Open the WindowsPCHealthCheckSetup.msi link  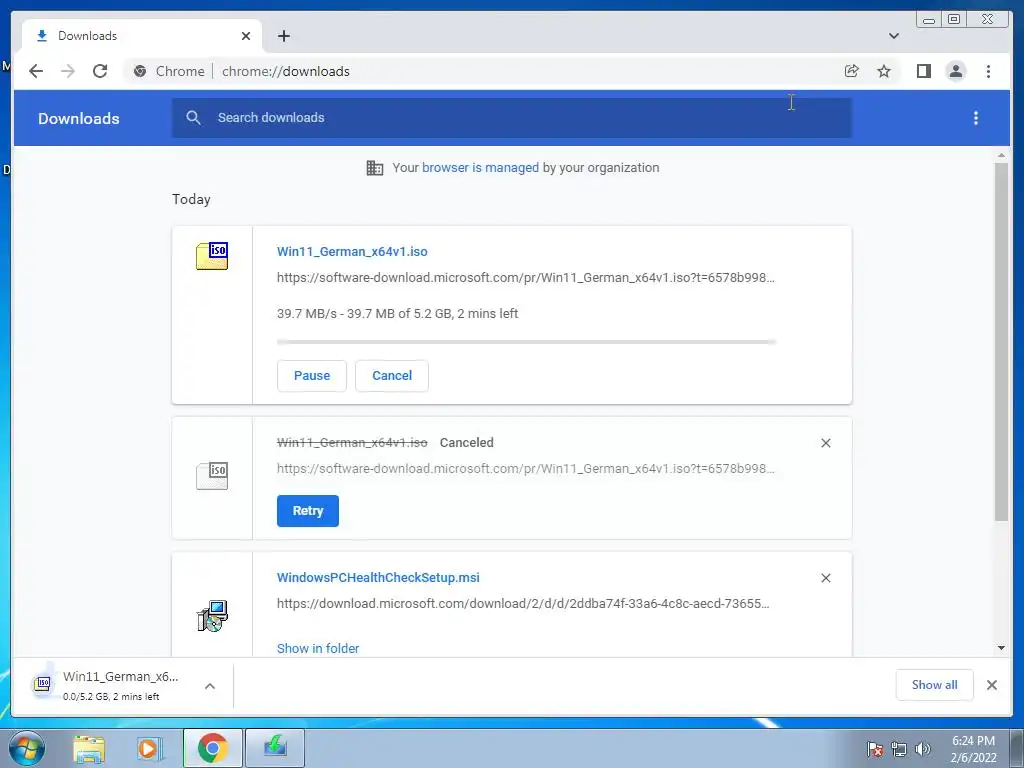click(x=378, y=577)
